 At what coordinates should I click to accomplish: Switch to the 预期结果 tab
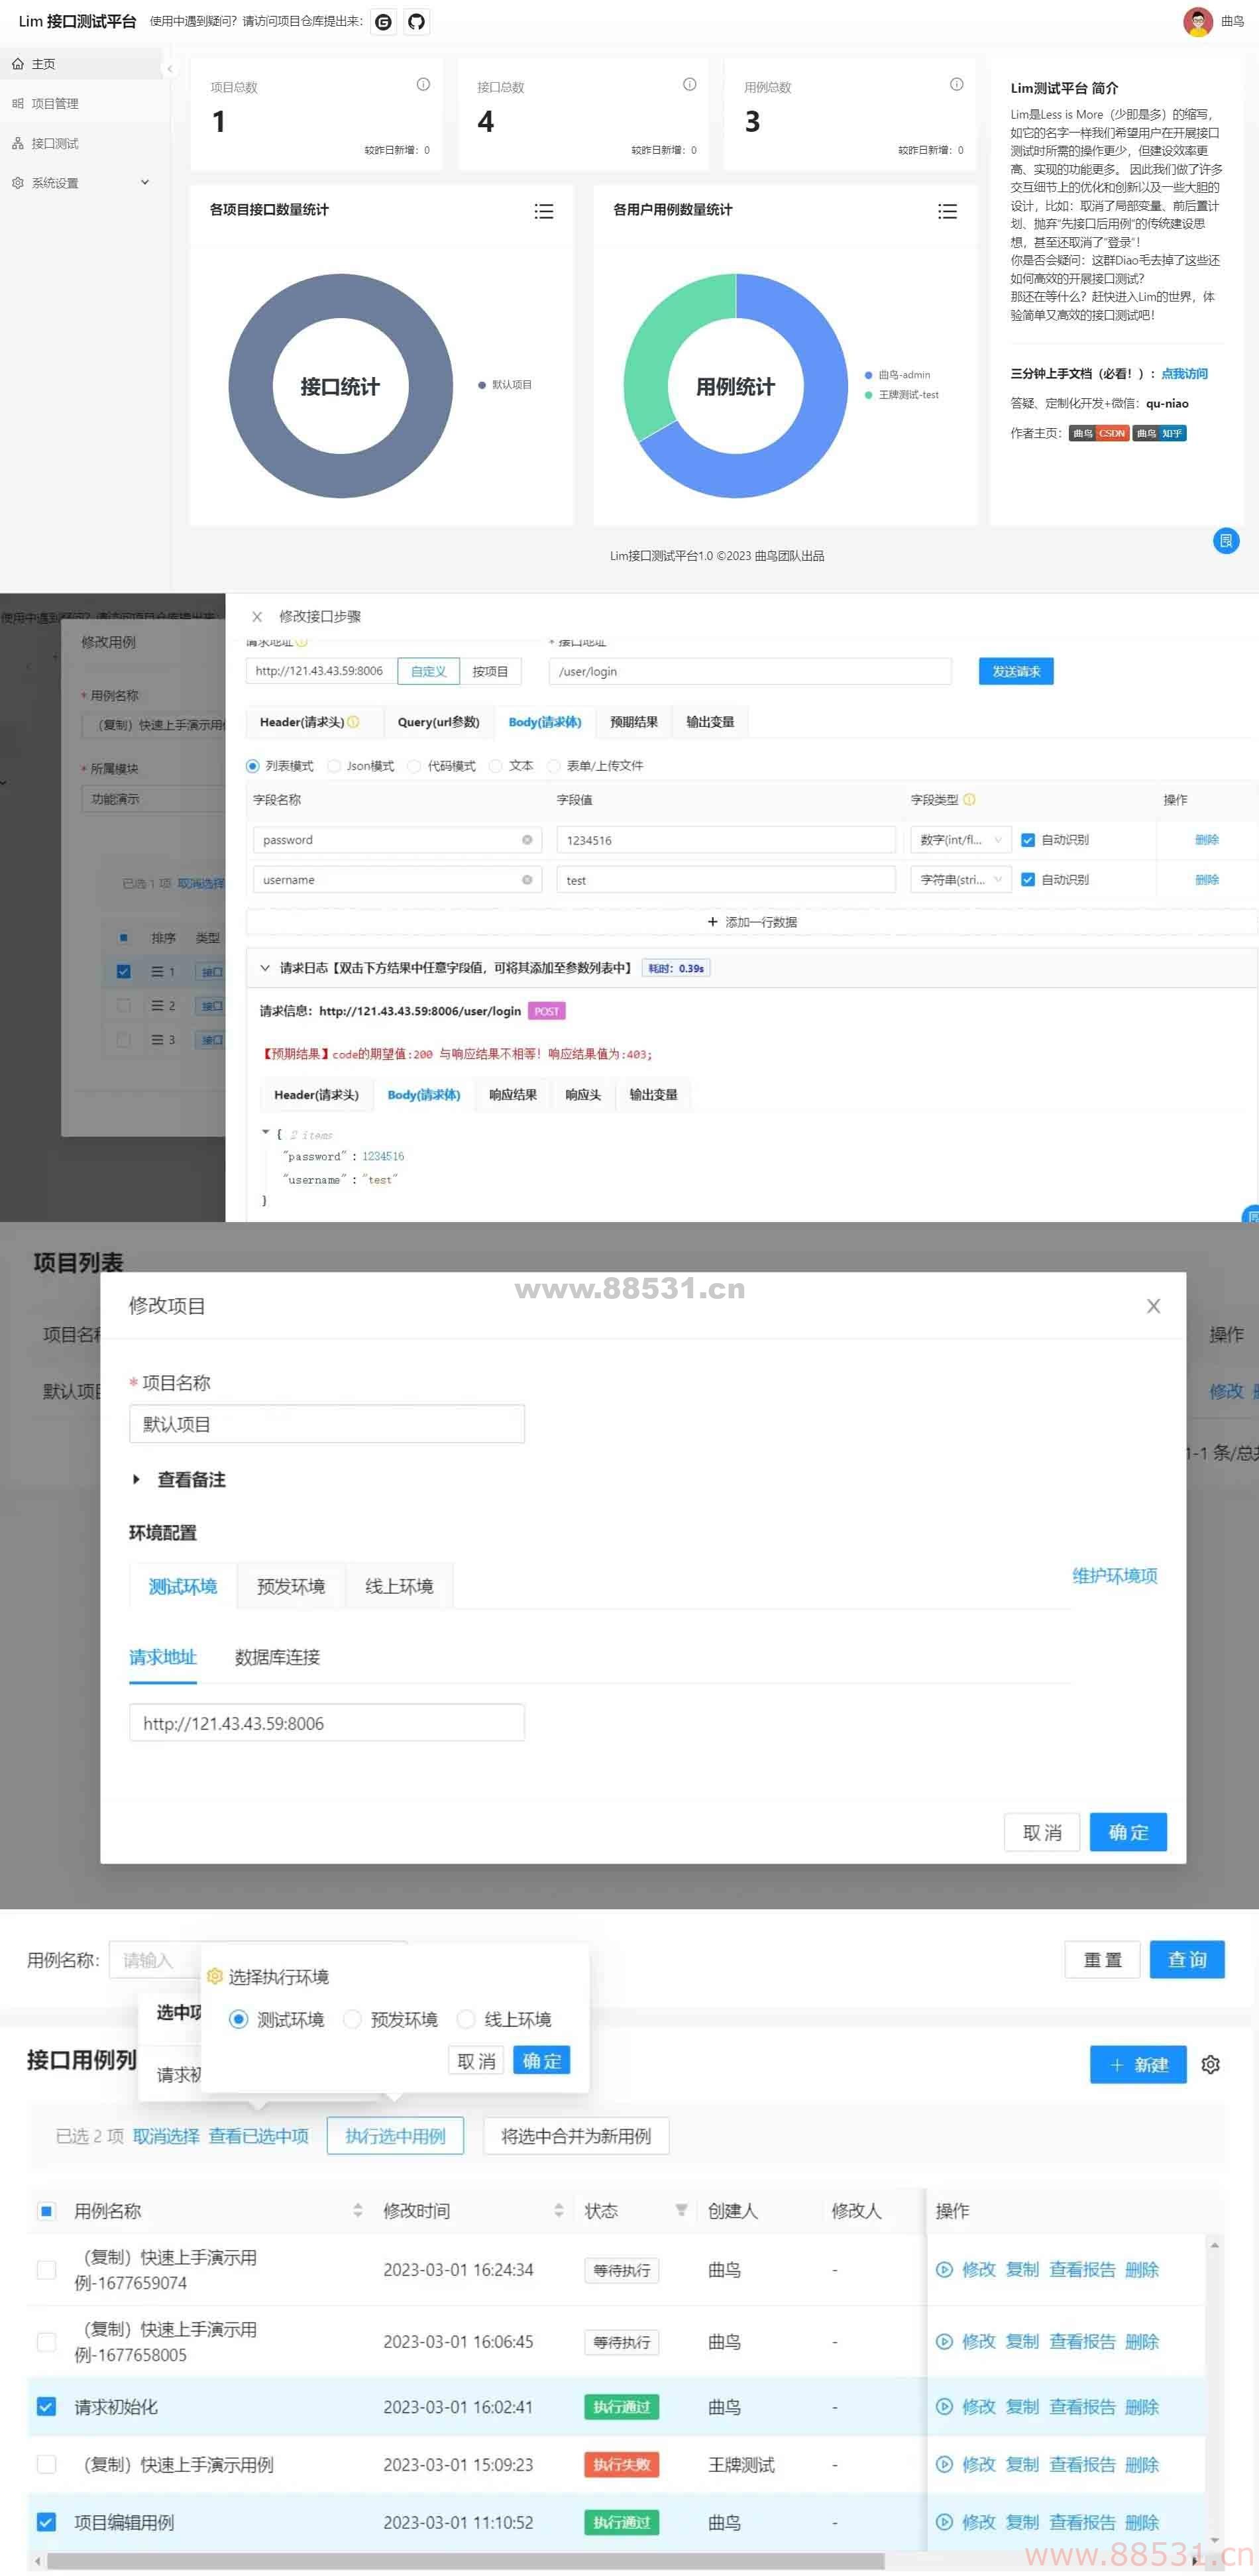click(634, 722)
